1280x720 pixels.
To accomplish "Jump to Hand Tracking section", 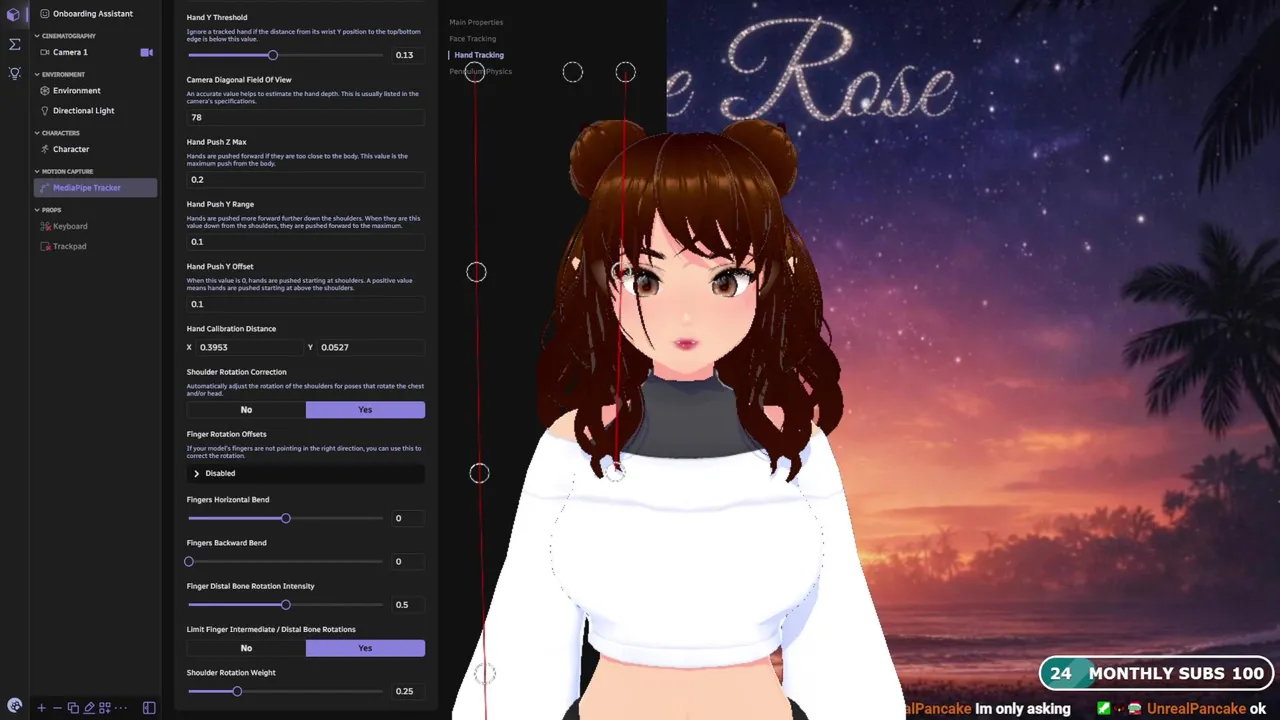I will [x=479, y=55].
